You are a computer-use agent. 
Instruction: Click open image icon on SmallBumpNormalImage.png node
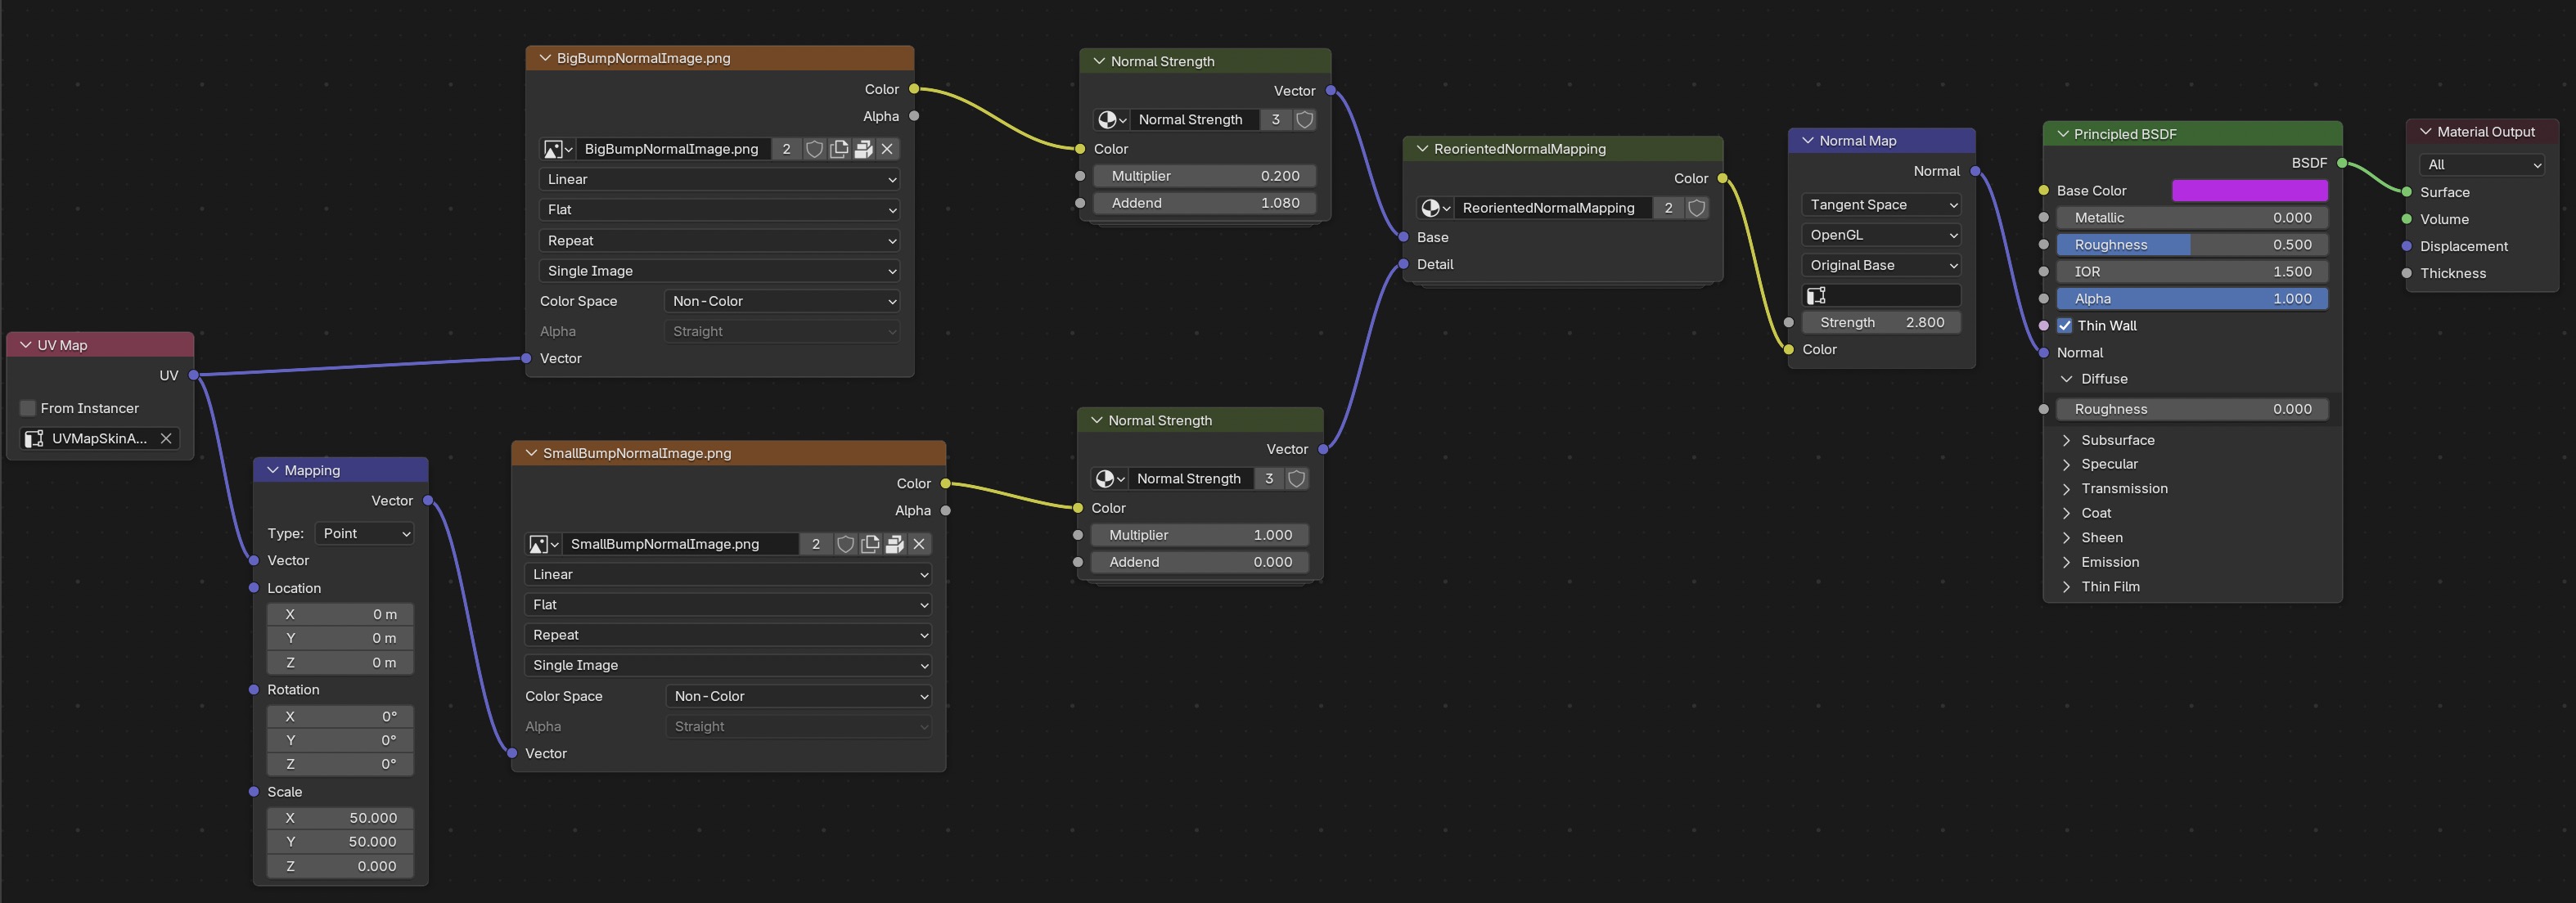tap(895, 544)
